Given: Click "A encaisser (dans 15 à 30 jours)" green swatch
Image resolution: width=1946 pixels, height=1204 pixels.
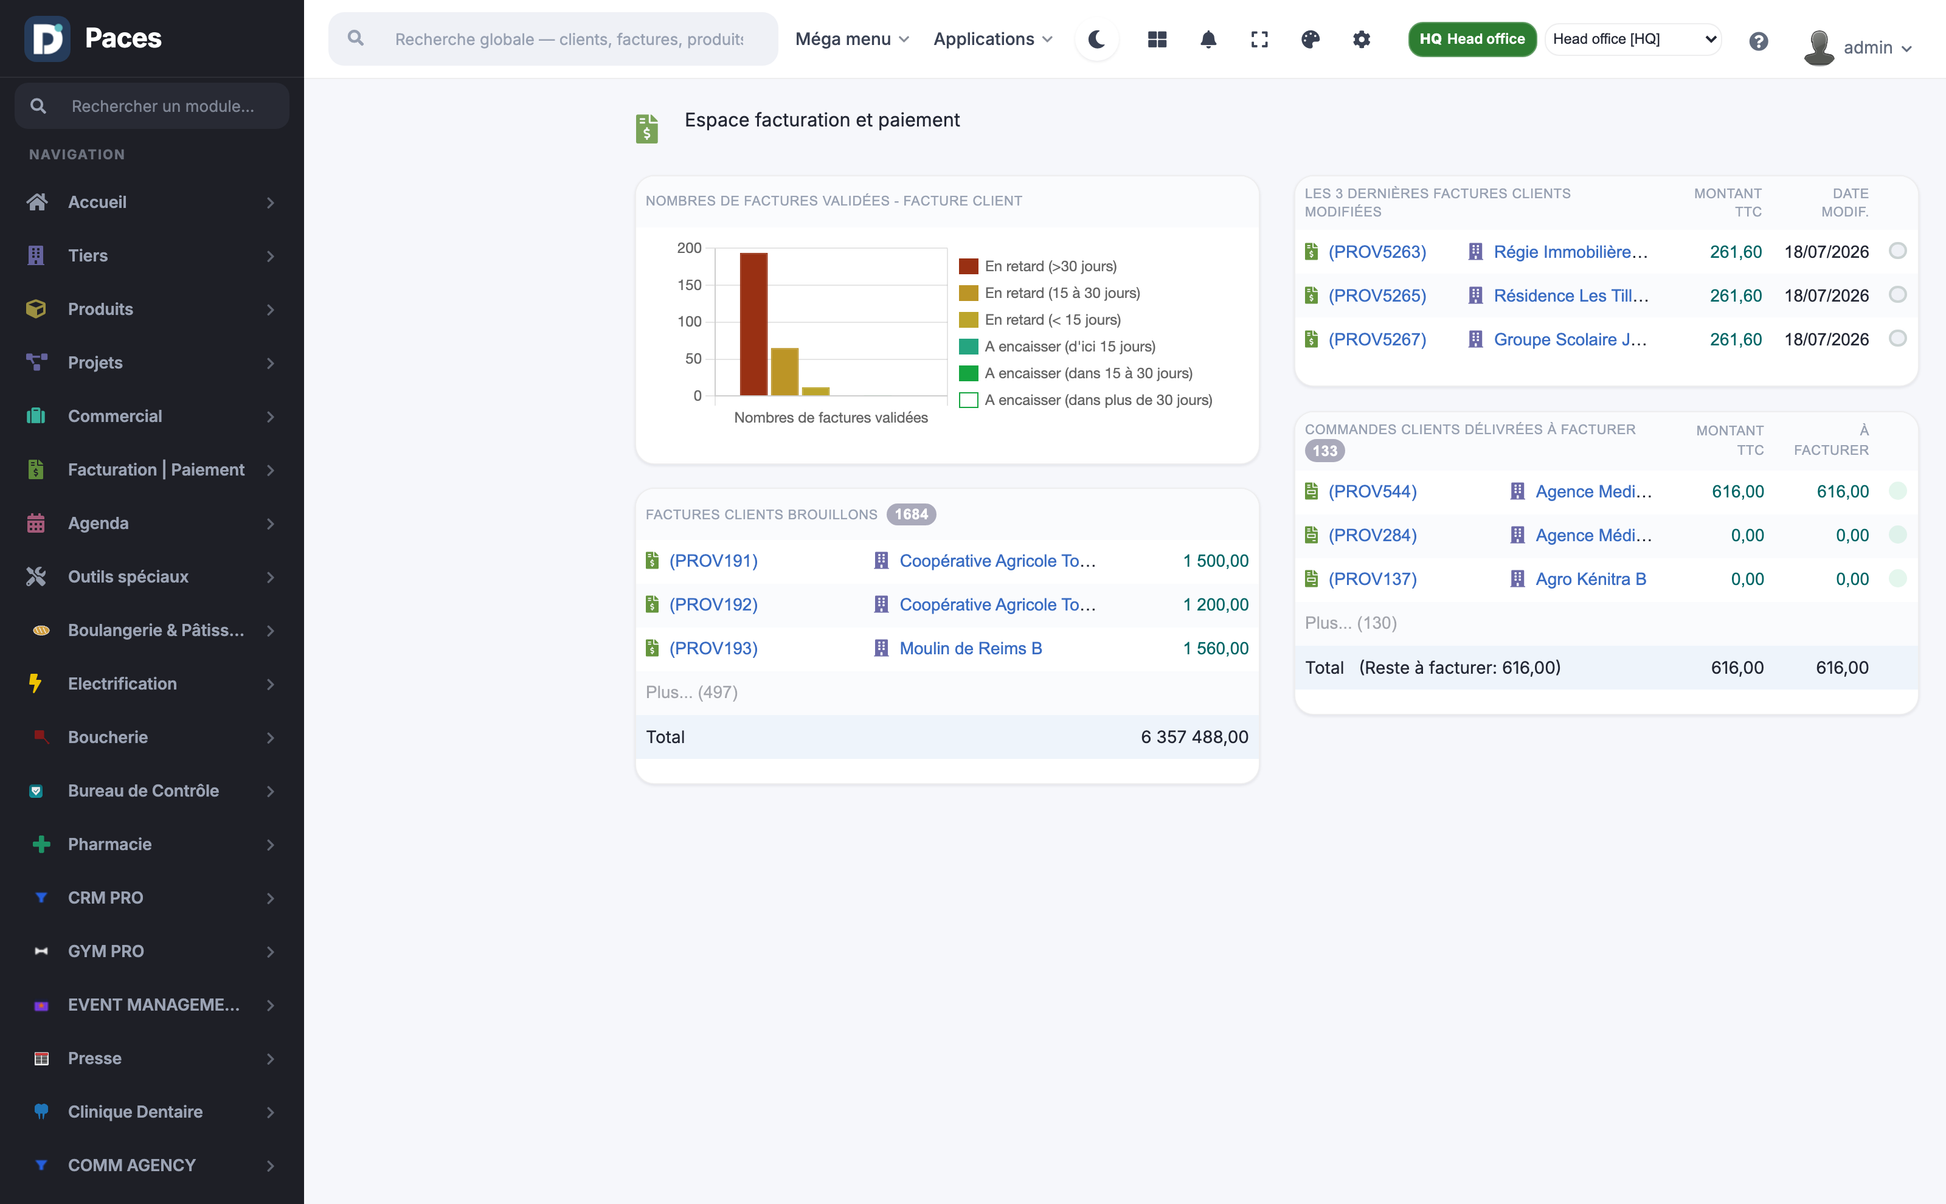Looking at the screenshot, I should click(968, 373).
